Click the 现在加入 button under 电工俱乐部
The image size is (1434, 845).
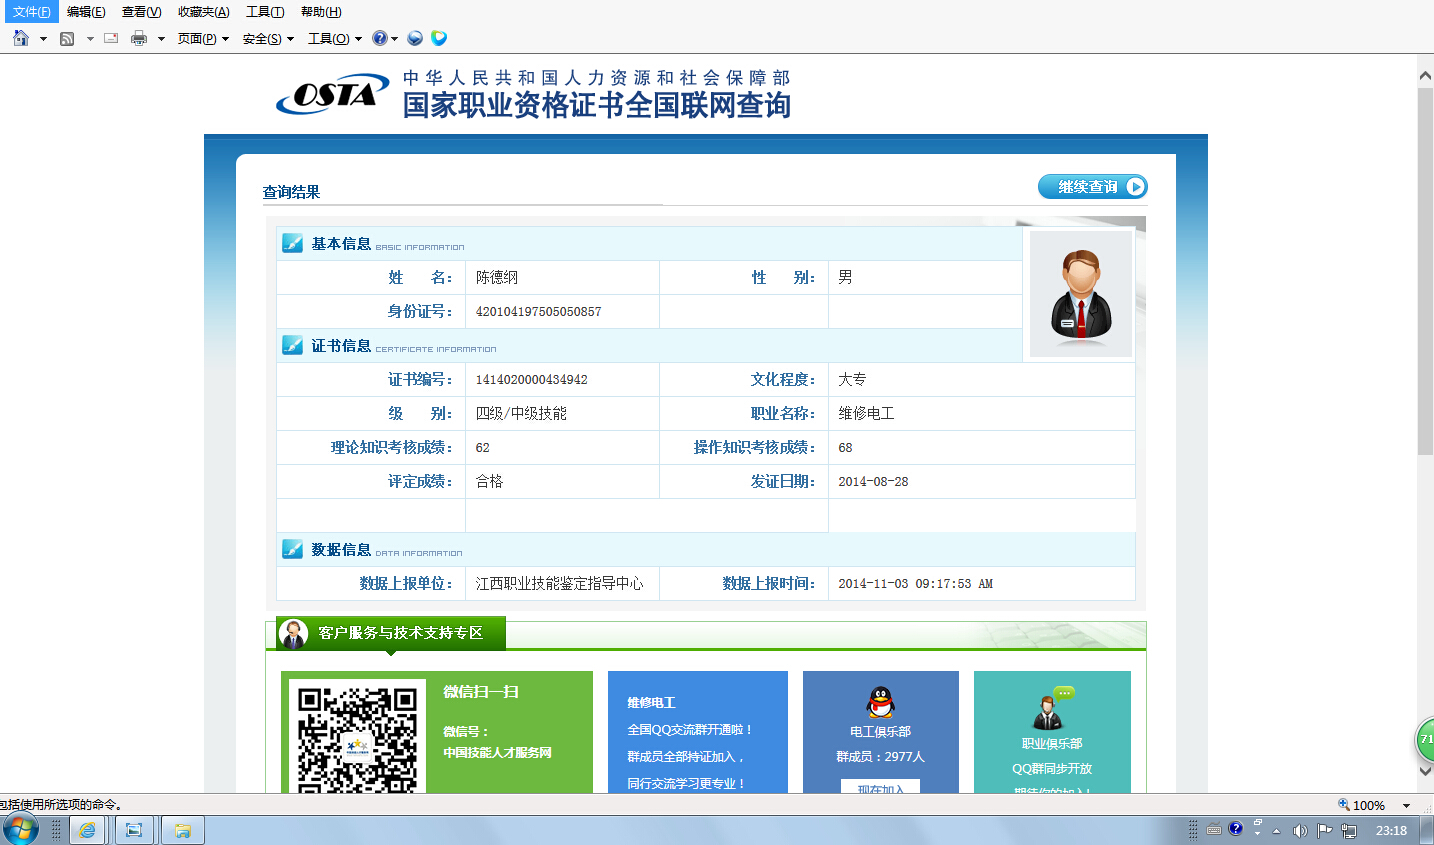point(880,788)
